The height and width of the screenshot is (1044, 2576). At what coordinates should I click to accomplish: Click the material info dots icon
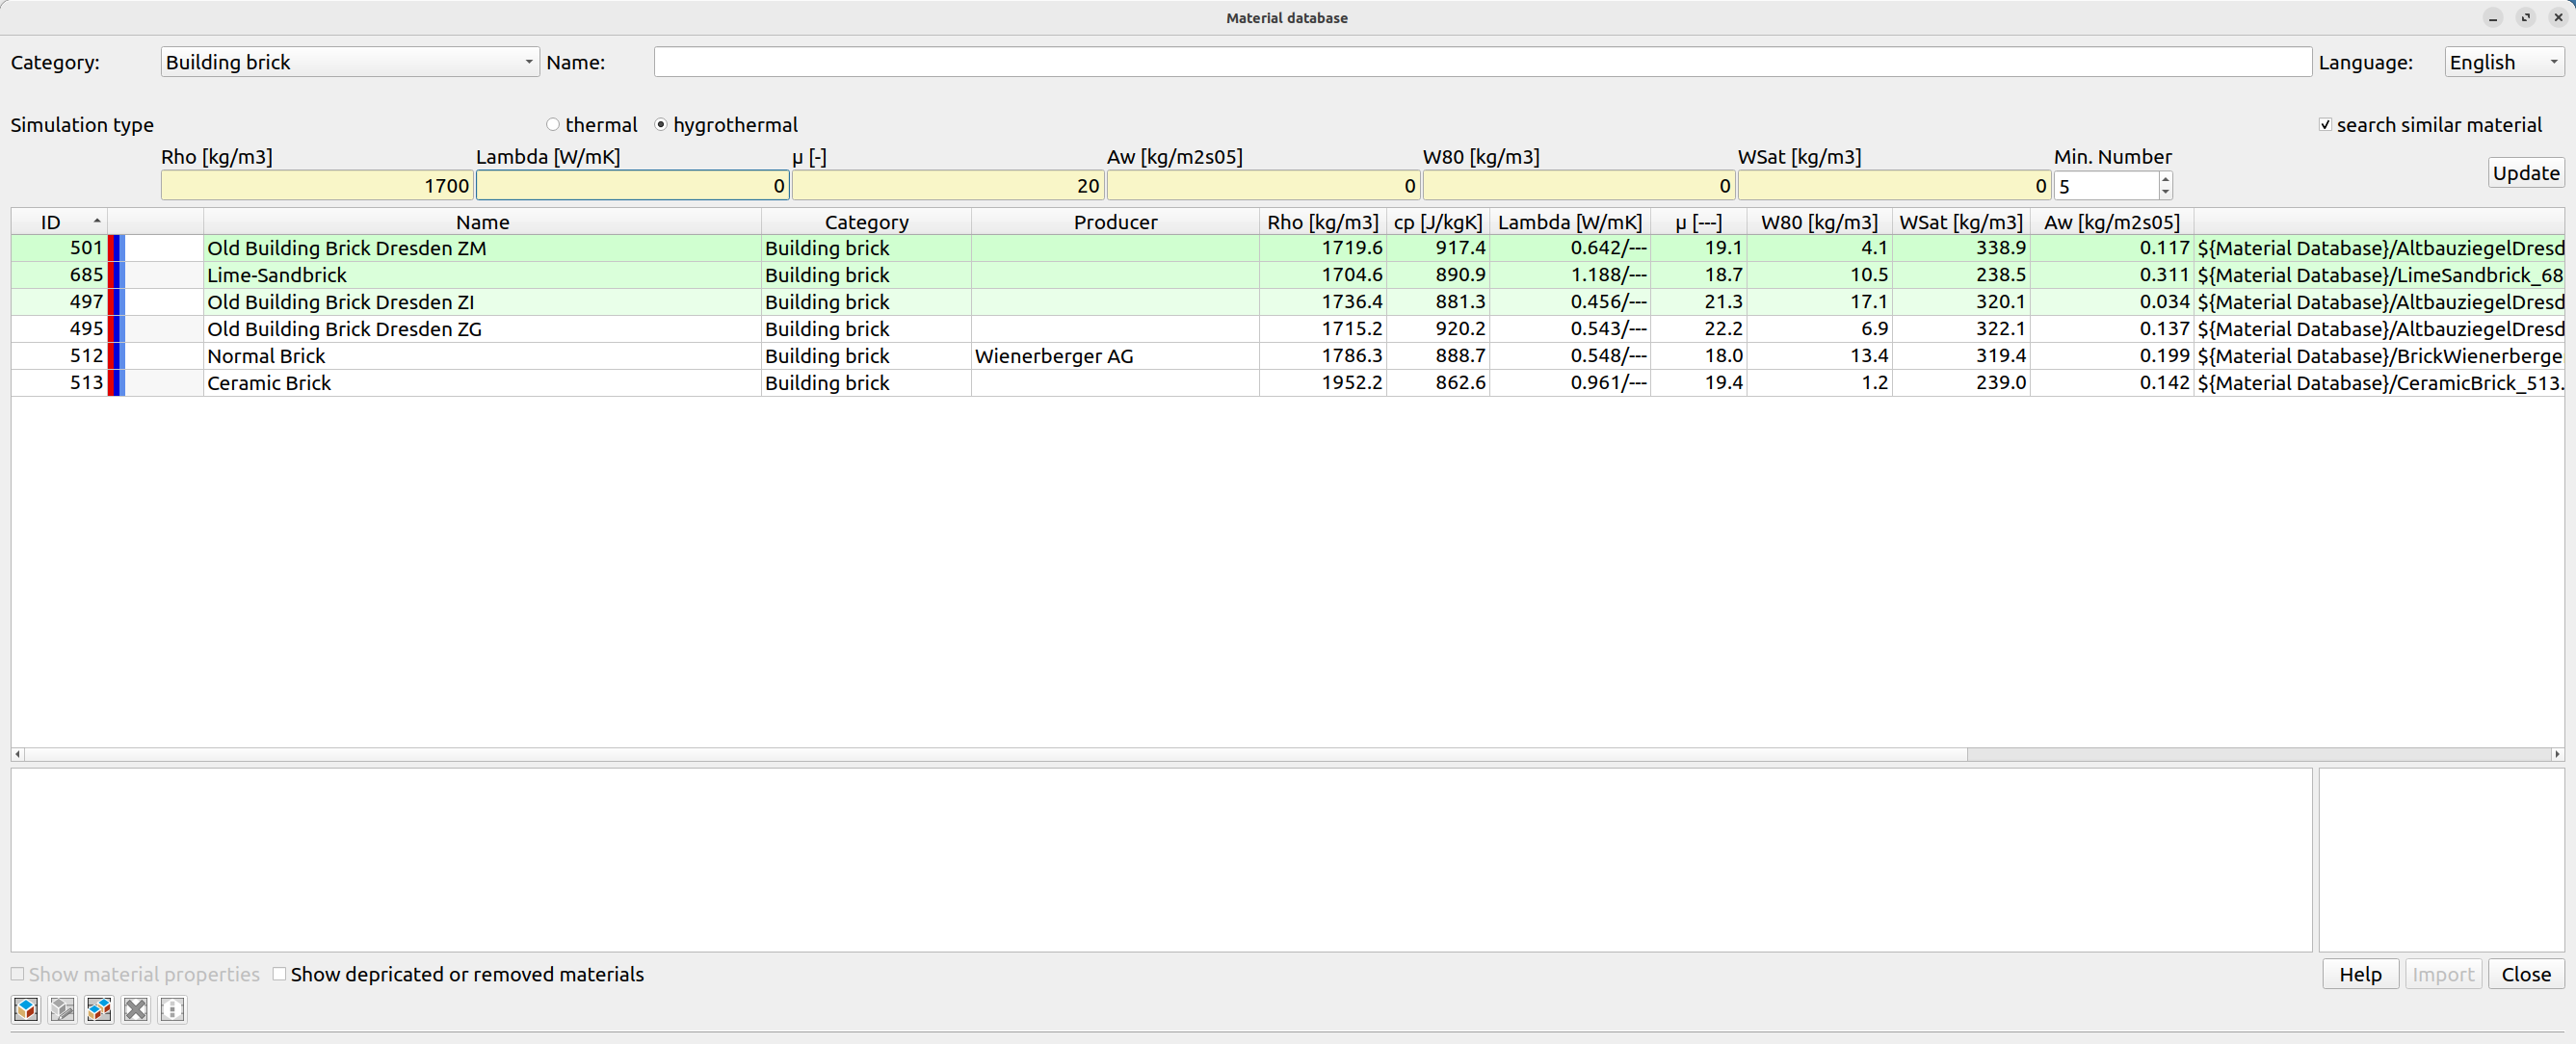172,1009
